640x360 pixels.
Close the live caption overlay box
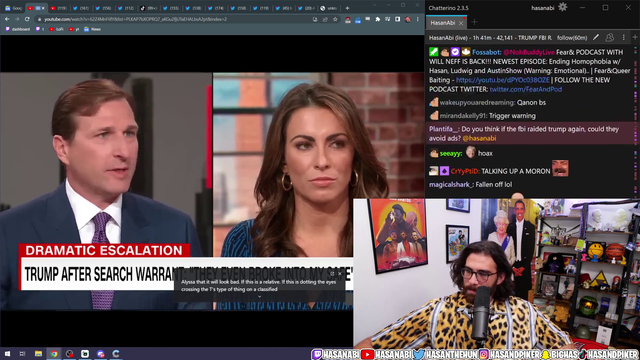tap(340, 274)
